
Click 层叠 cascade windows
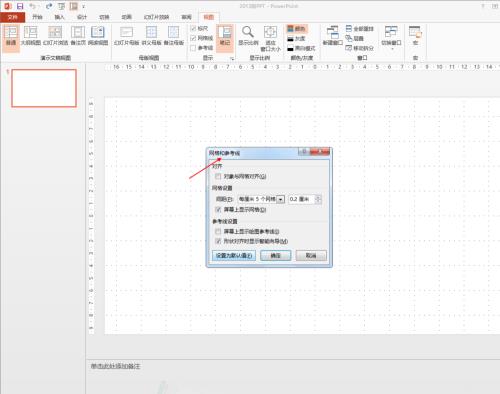[354, 38]
